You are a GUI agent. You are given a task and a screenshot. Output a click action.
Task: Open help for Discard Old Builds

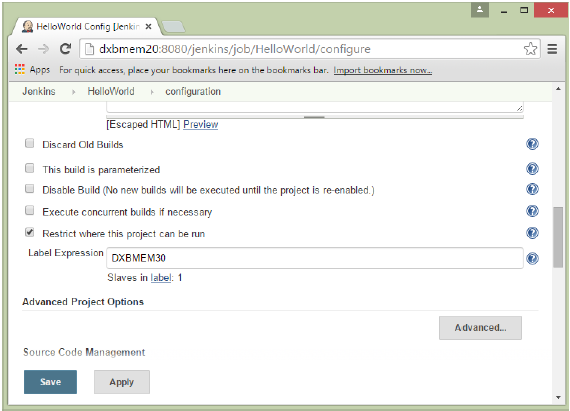pos(532,144)
